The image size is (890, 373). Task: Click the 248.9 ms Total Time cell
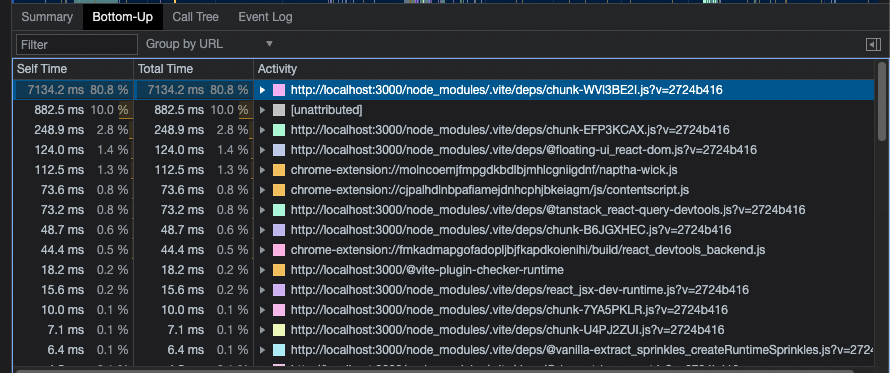(x=193, y=130)
